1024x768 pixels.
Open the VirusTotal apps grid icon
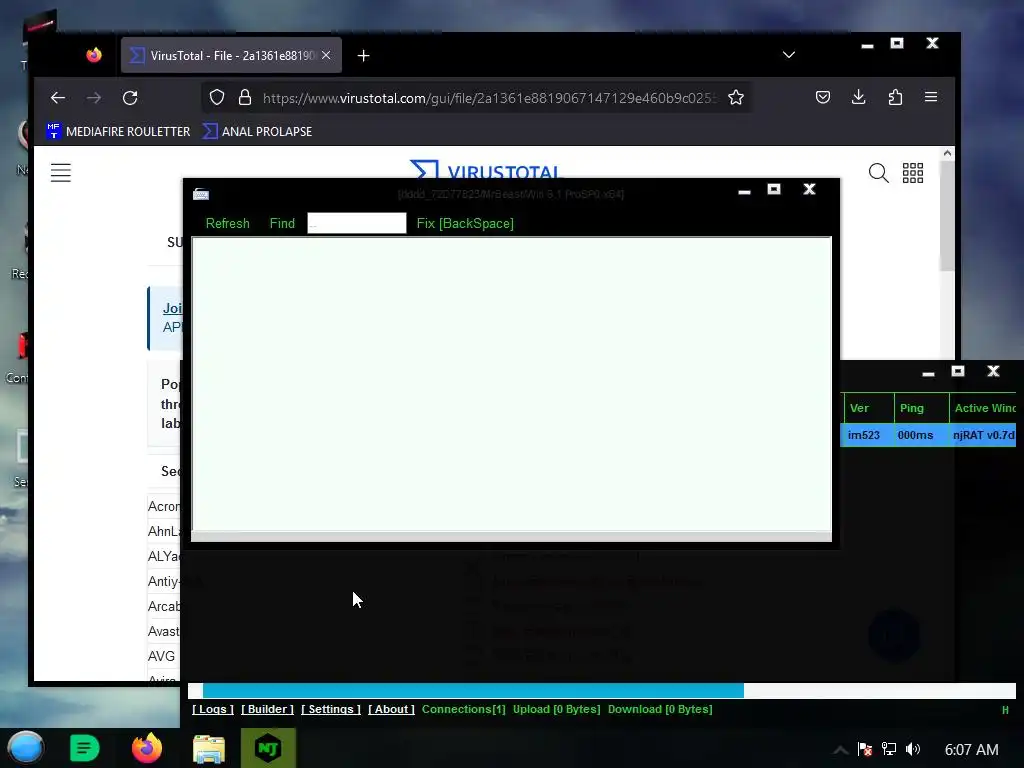pyautogui.click(x=913, y=173)
